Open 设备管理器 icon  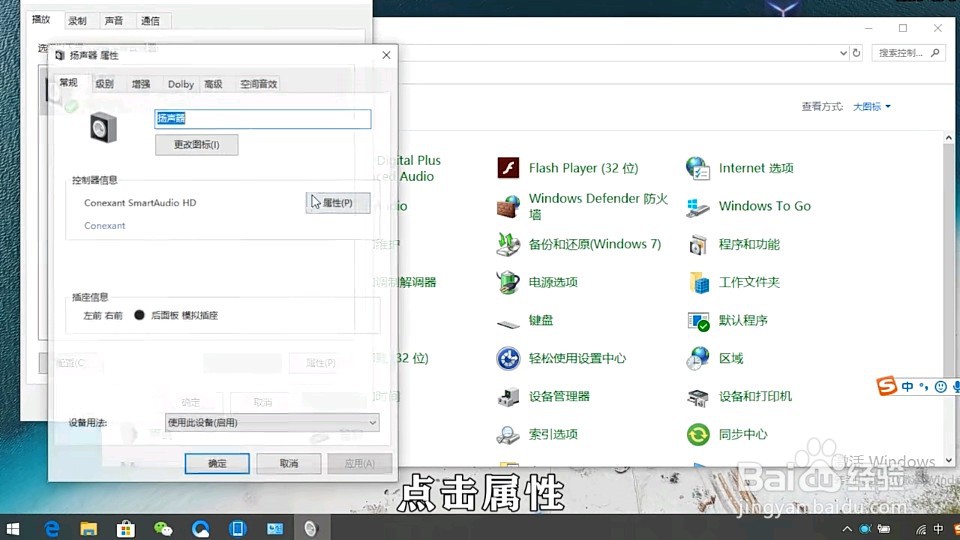tap(508, 397)
